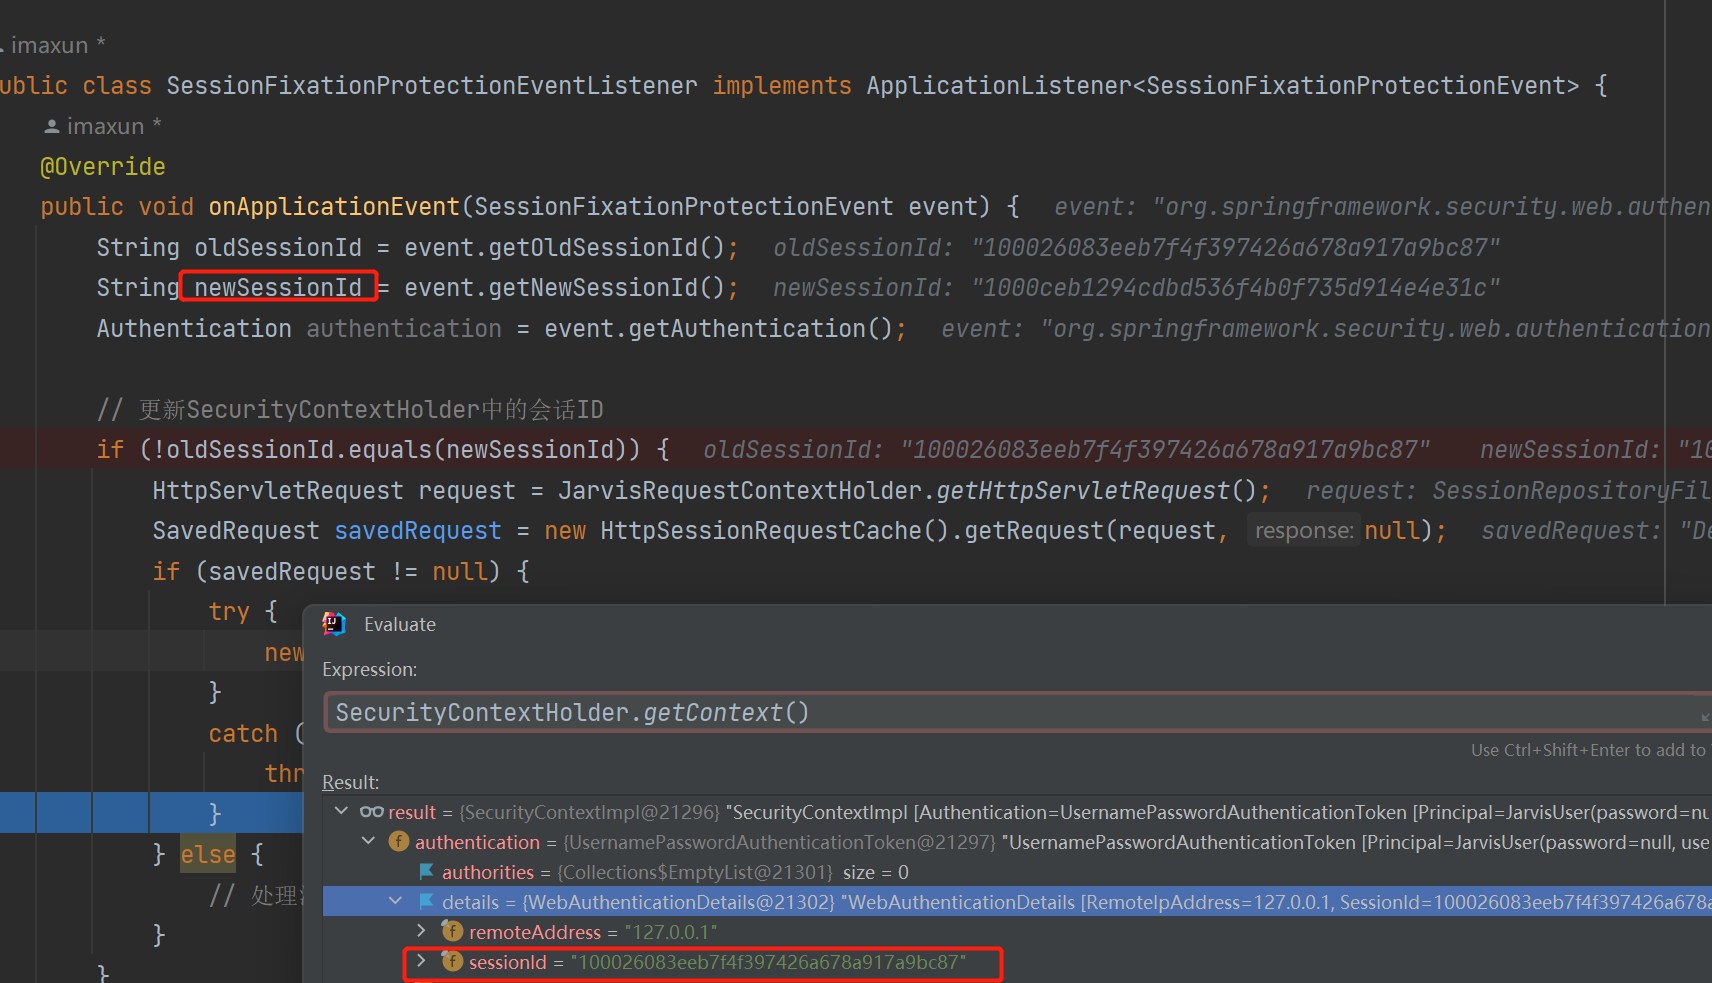Image resolution: width=1712 pixels, height=983 pixels.
Task: Expand the remoteAddress node
Action: [422, 931]
